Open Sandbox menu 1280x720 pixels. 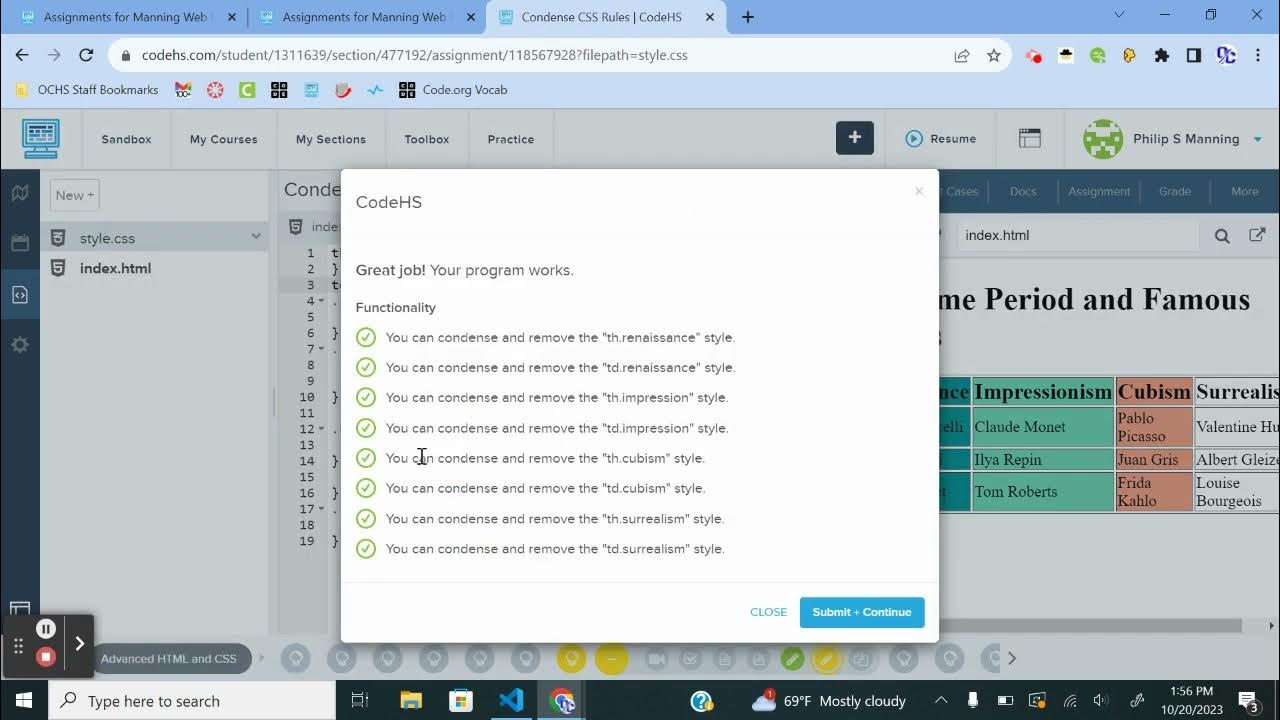pyautogui.click(x=126, y=139)
